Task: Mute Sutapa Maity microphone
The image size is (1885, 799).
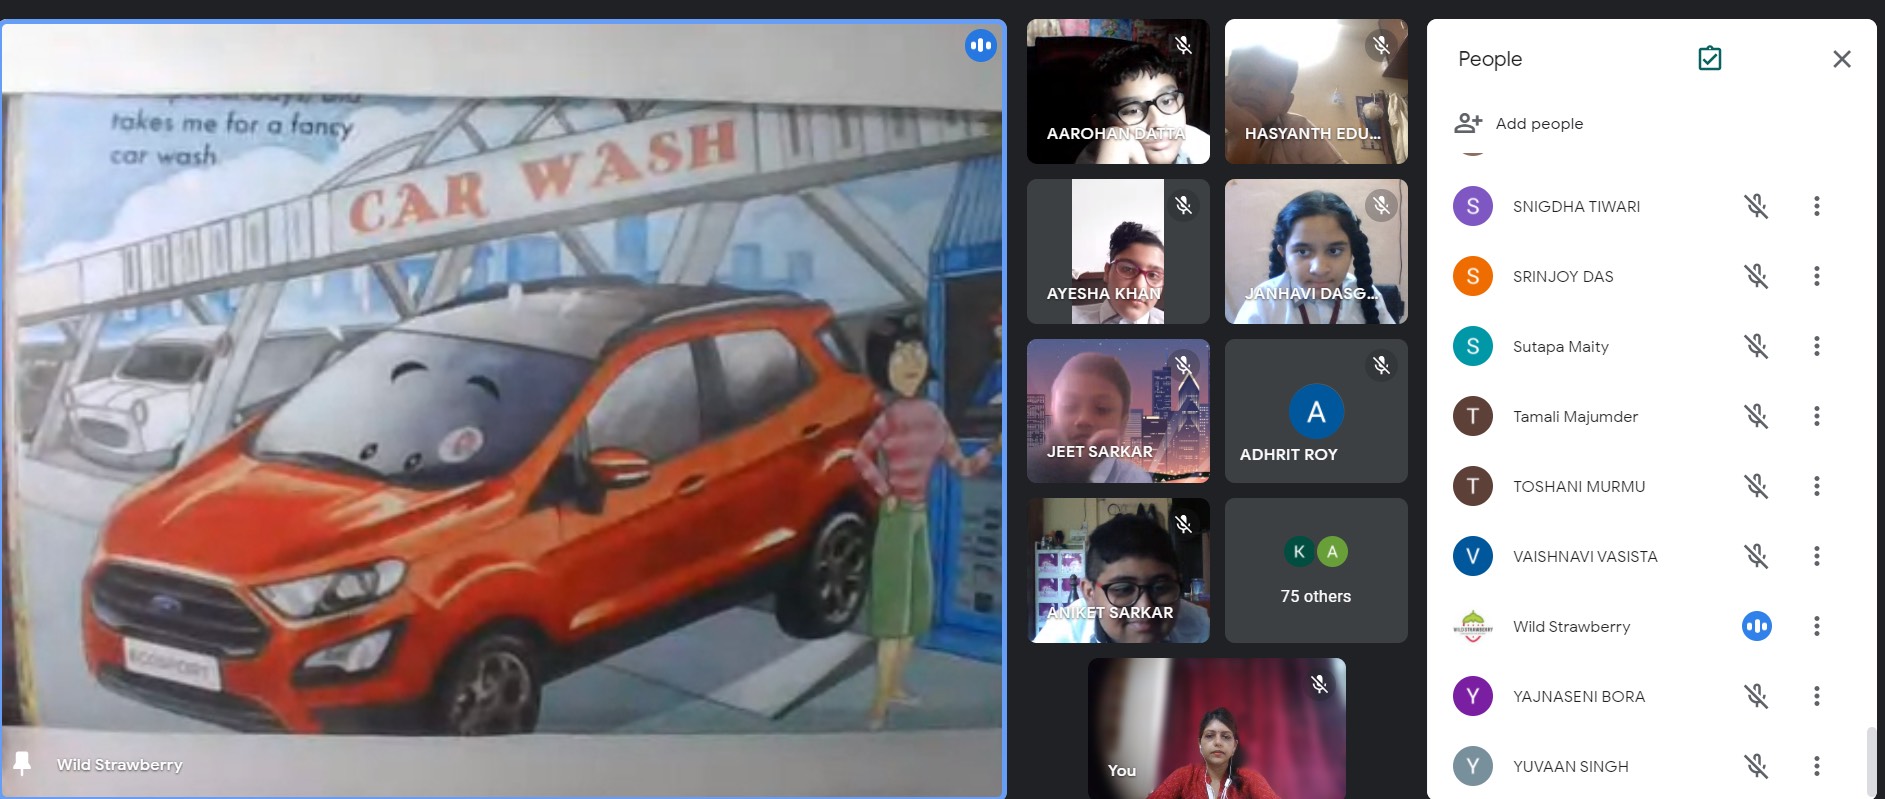Action: pos(1756,346)
